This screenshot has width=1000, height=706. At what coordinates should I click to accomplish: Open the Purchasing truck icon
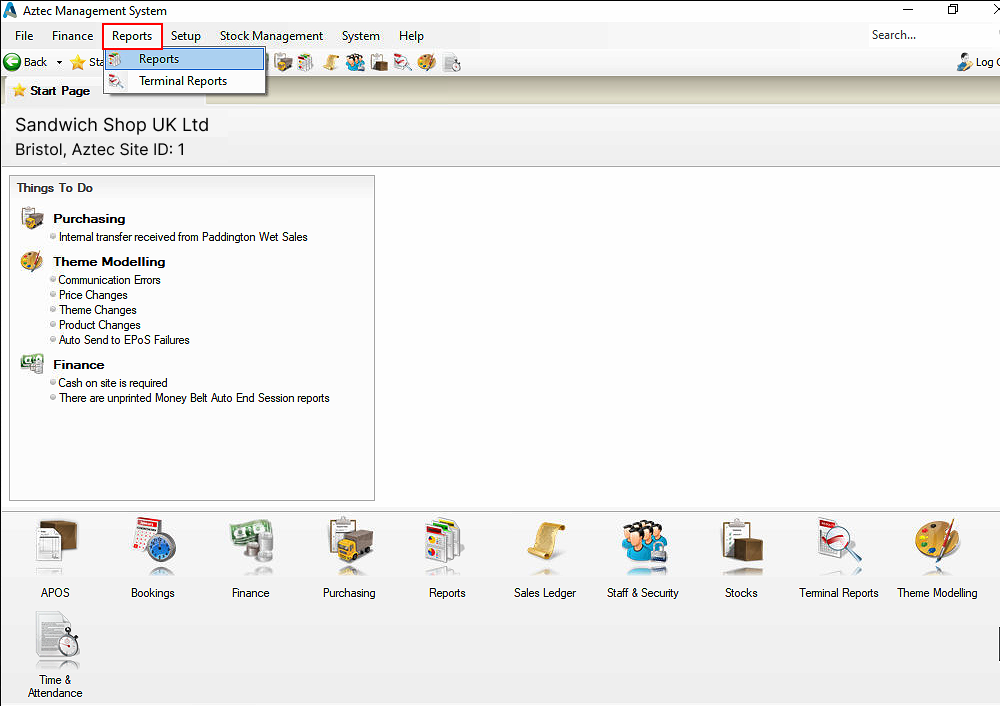pyautogui.click(x=349, y=547)
